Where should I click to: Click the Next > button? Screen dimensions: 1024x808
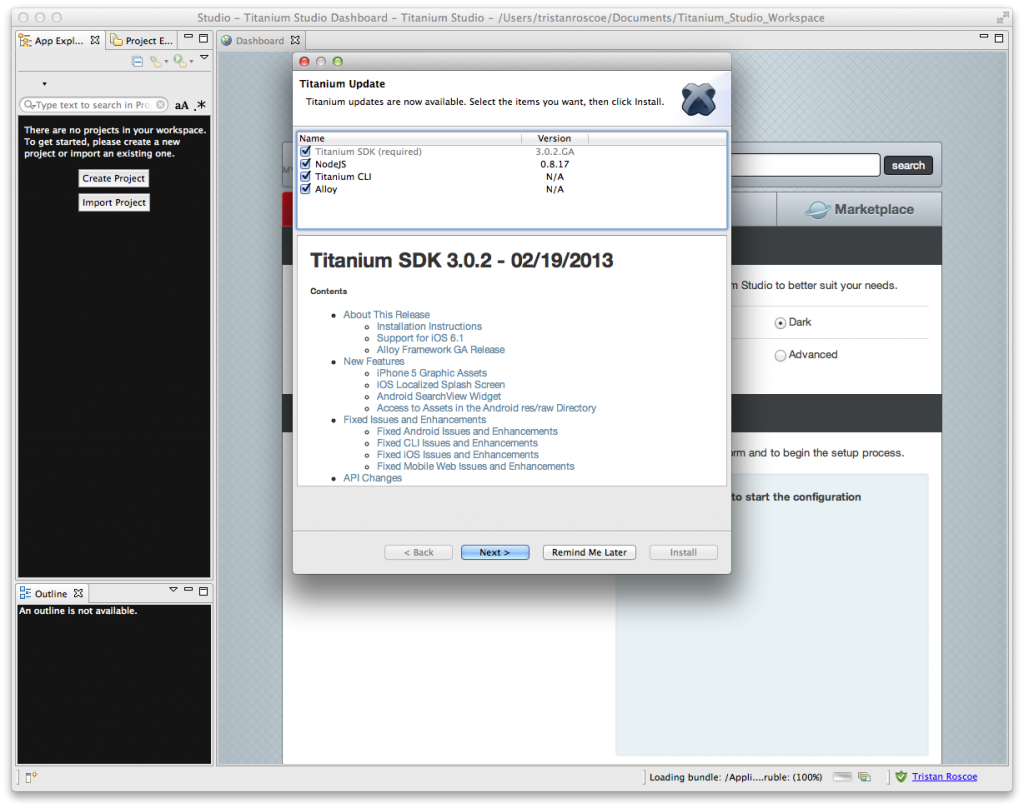[x=495, y=553]
